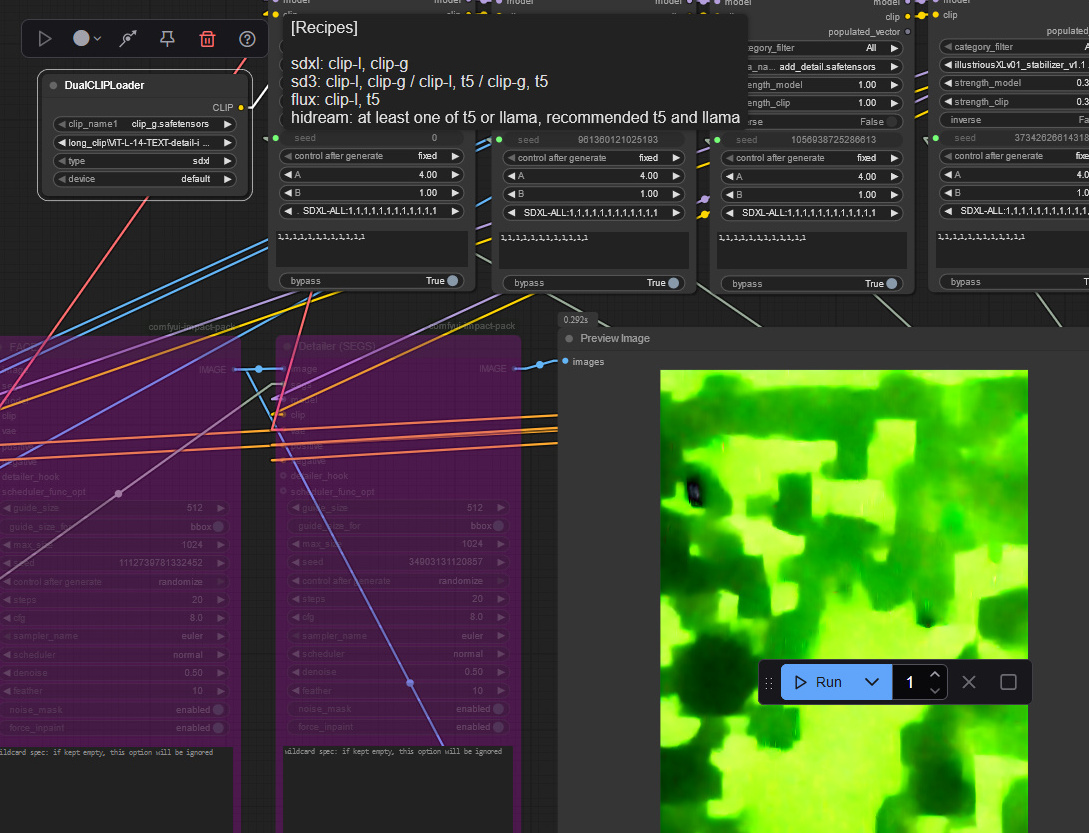Open the long_clip ViT-L-14 clip selector
This screenshot has height=833, width=1089.
[144, 142]
